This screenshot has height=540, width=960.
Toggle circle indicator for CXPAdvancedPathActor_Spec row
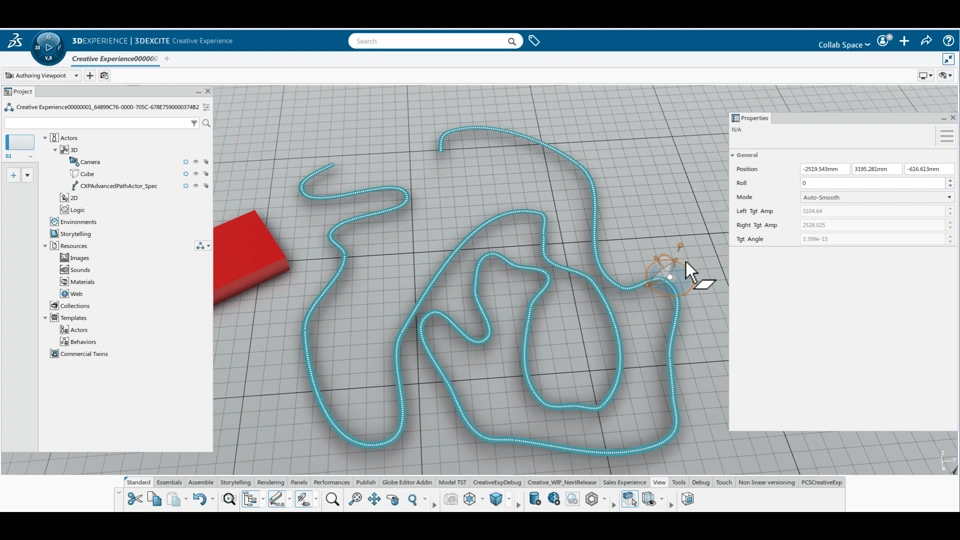click(186, 186)
